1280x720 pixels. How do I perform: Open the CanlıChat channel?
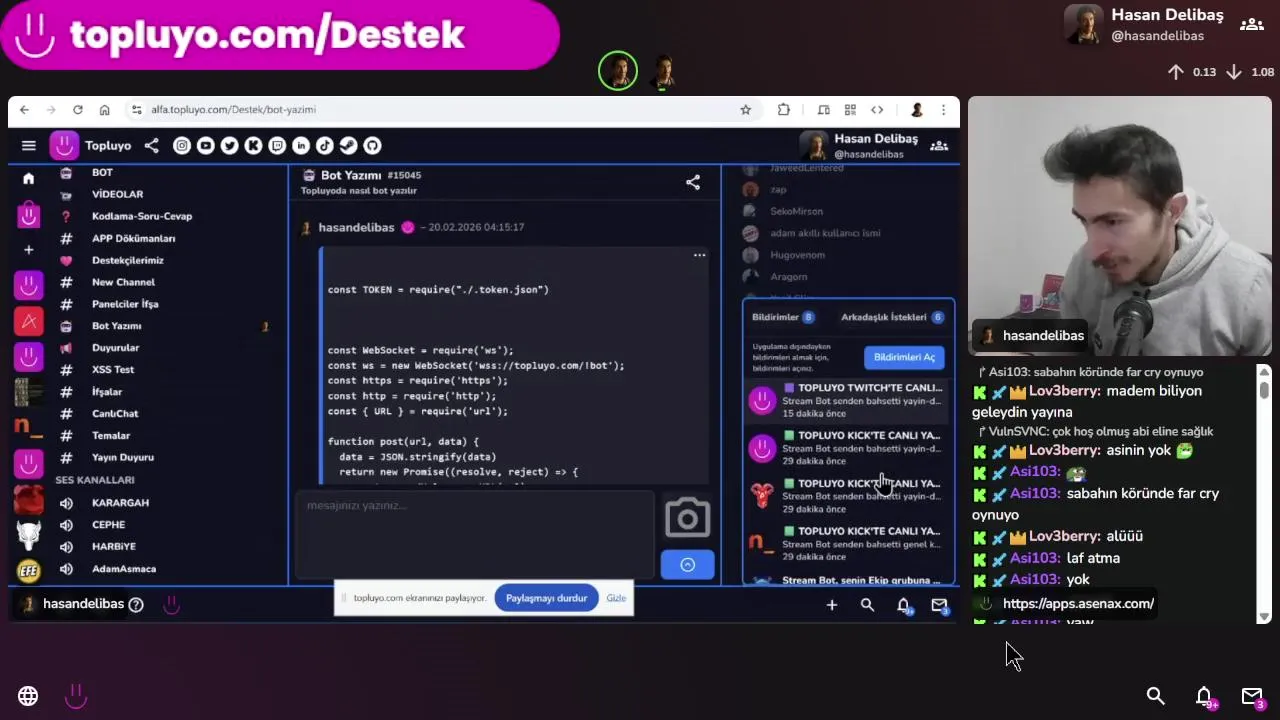click(115, 414)
